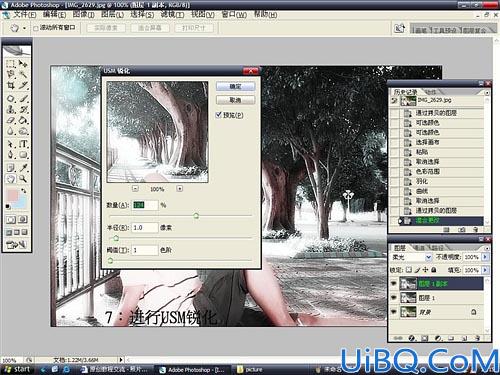The height and width of the screenshot is (375, 500).
Task: Select the Rectangular Marquee tool
Action: 11,63
